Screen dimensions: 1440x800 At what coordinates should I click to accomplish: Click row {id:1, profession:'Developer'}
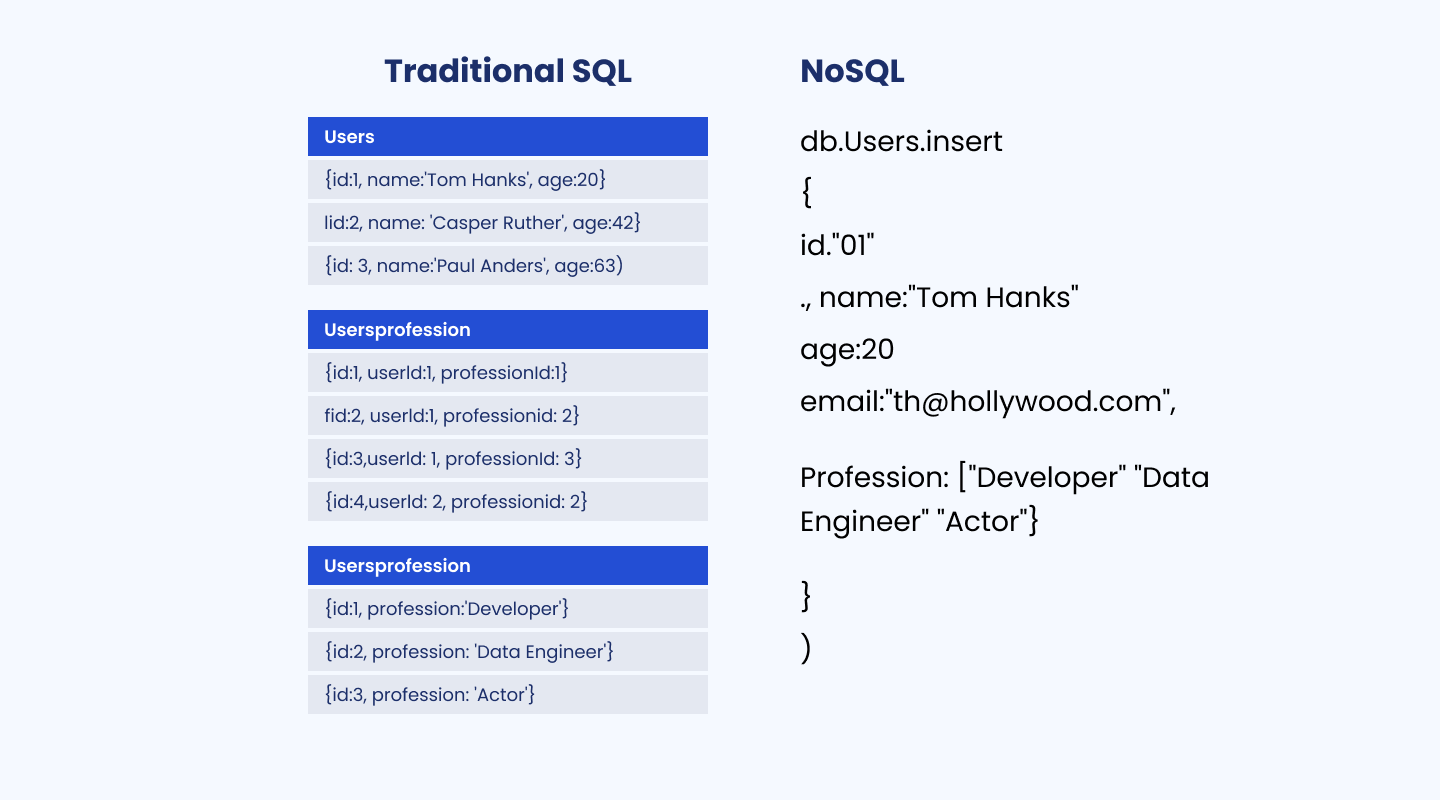point(508,609)
